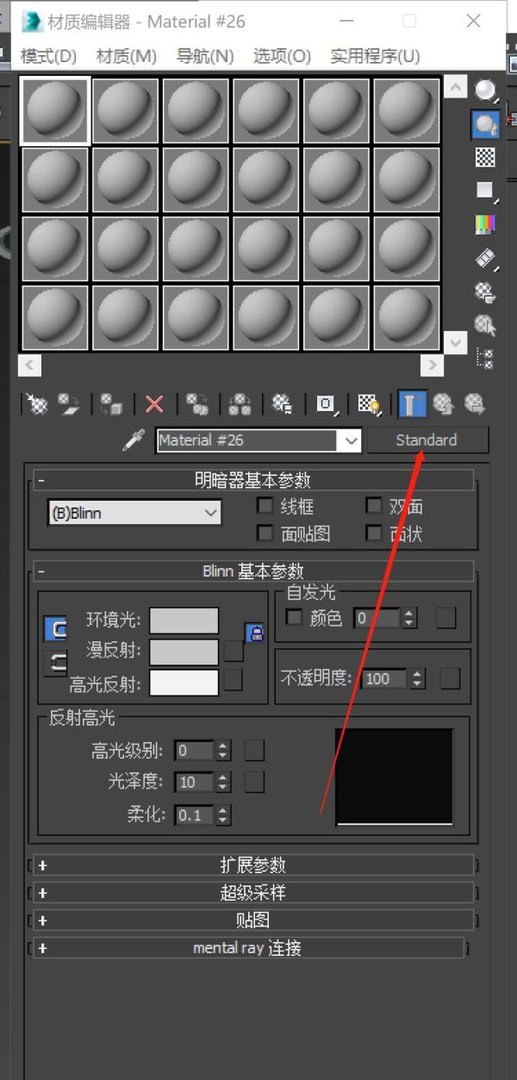Open Material Editor Options icon in side toolbar
517x1080 pixels.
485,291
